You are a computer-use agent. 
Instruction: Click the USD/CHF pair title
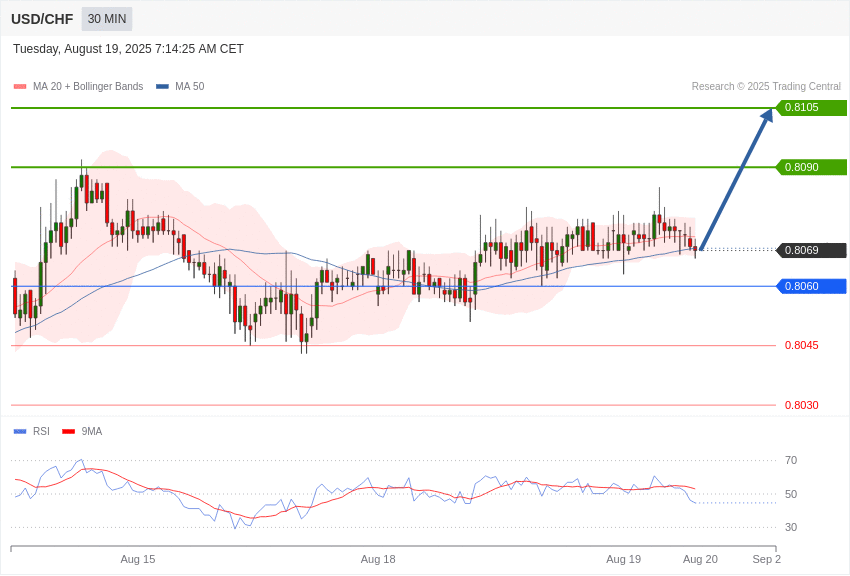(x=42, y=20)
